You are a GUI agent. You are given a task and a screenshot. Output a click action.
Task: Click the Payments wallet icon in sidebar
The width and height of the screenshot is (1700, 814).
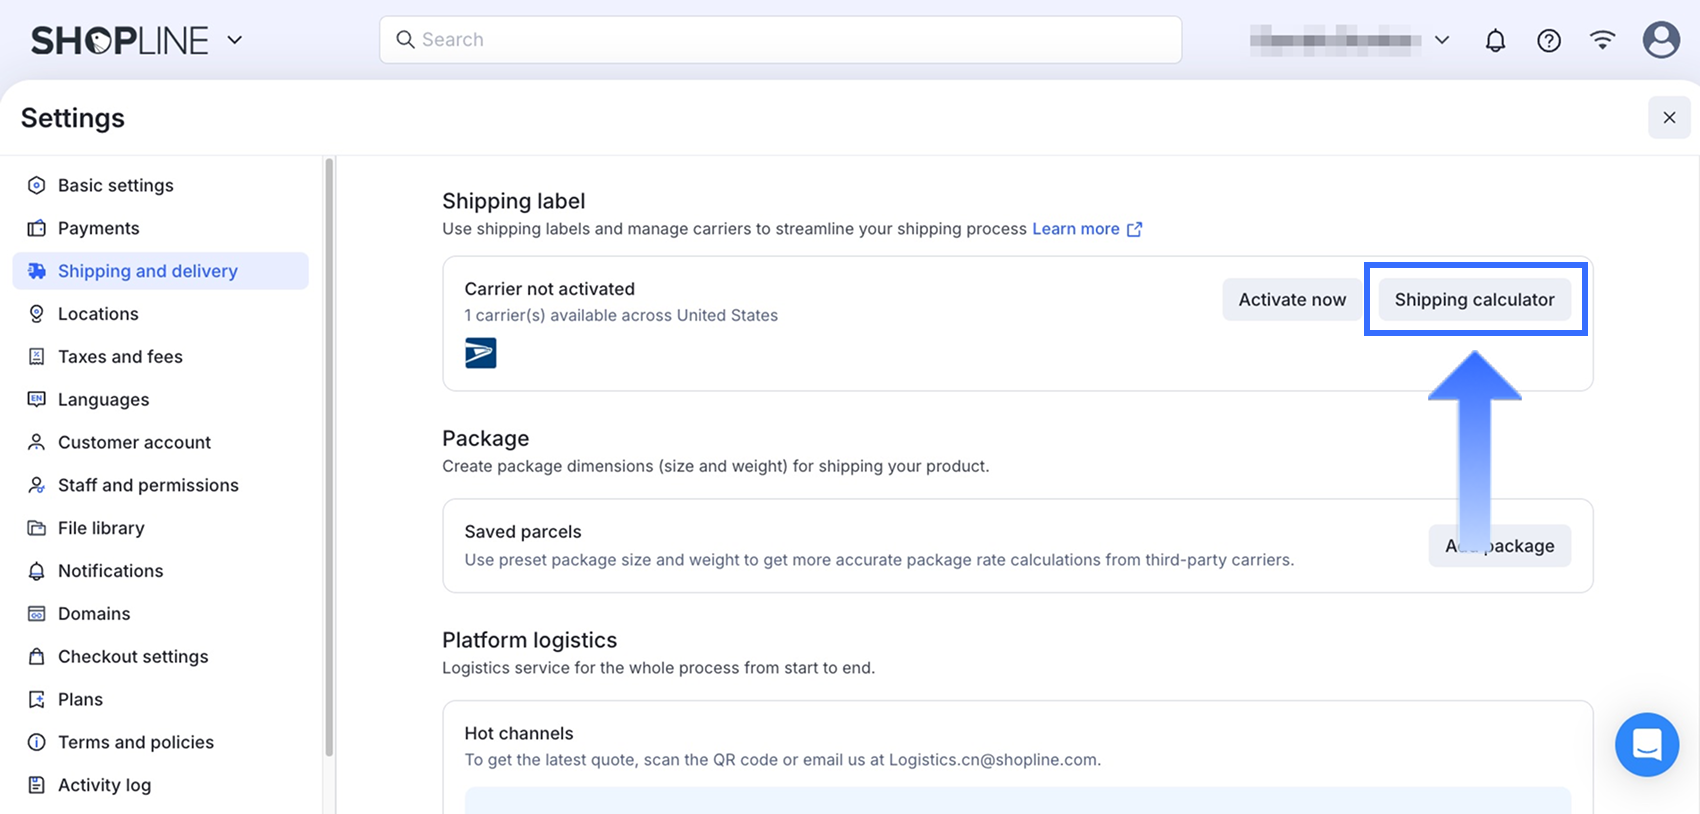[x=37, y=228]
